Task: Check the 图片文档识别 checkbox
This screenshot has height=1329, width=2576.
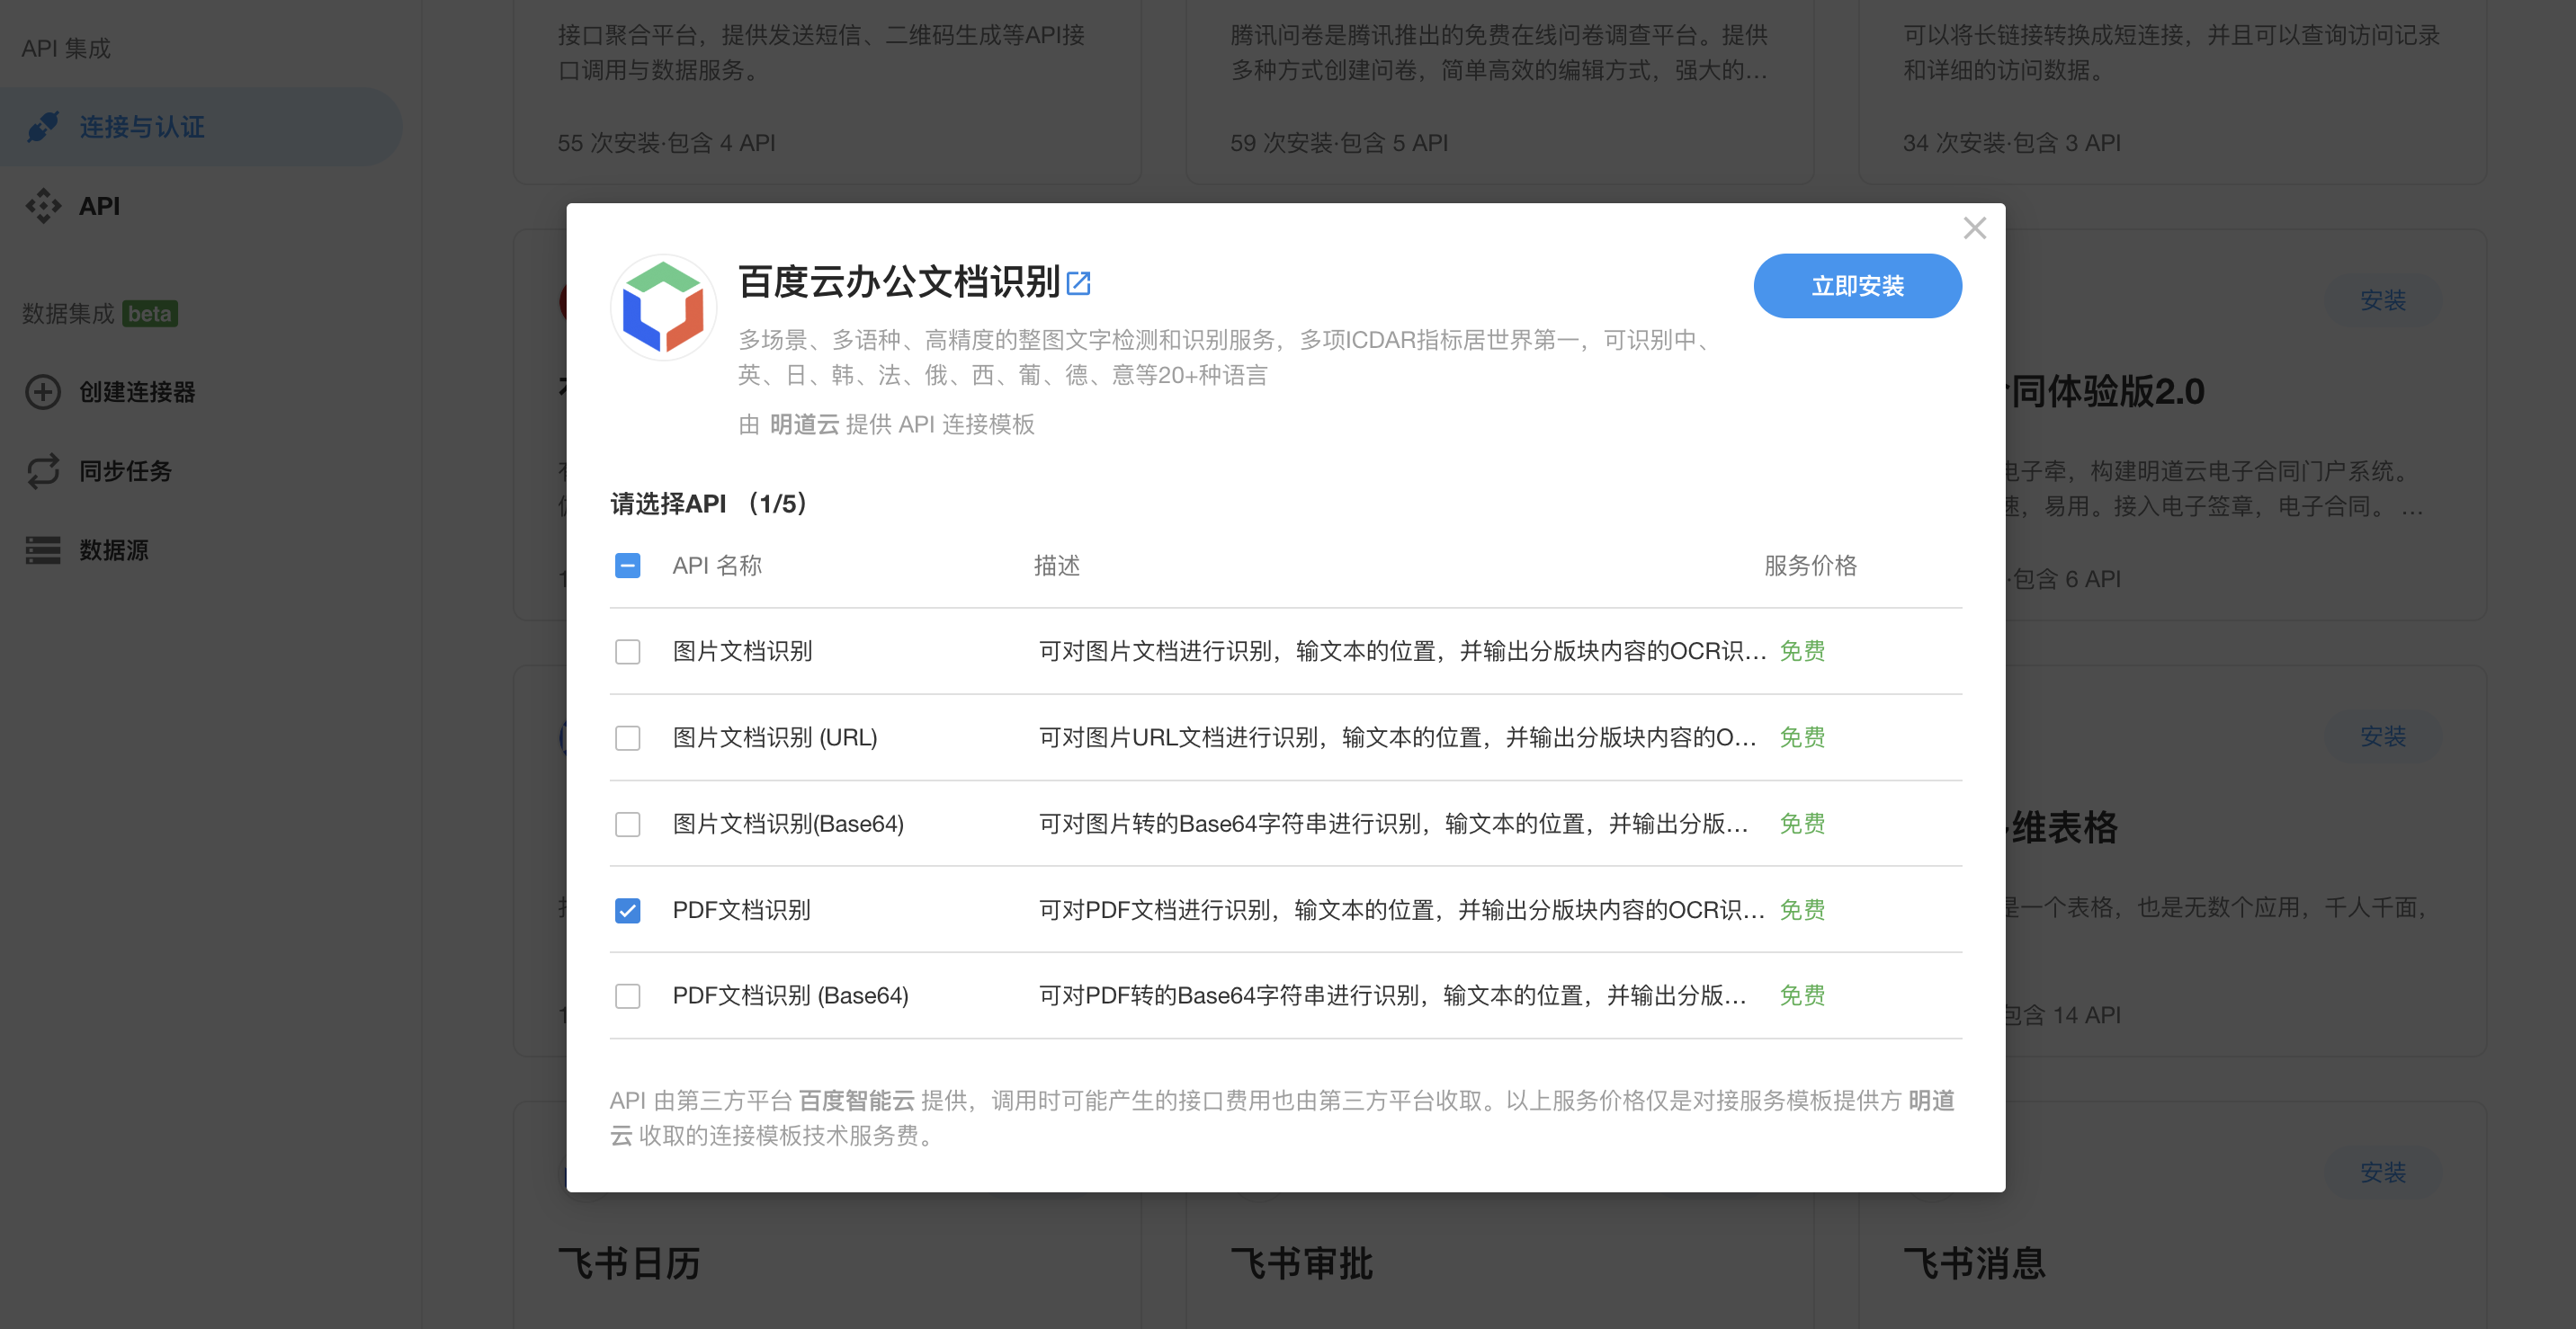Action: coord(627,652)
